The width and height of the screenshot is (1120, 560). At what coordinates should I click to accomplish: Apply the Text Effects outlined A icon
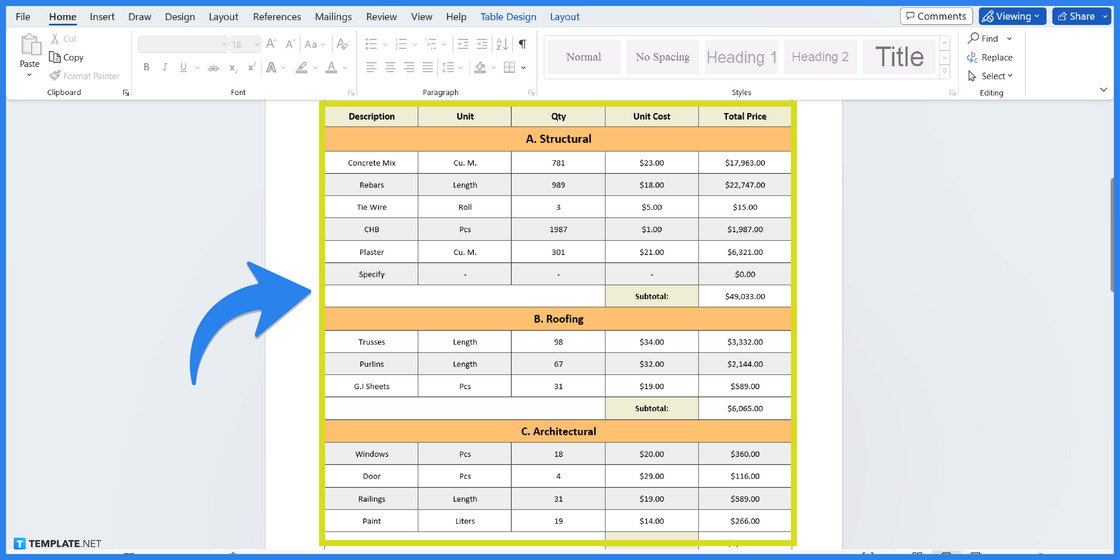pos(271,67)
